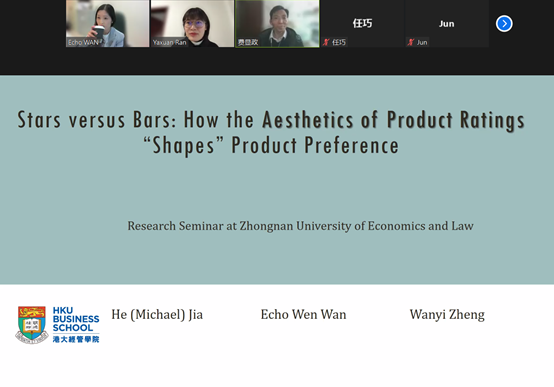Click the Yaxuan Ran name label
554x387 pixels.
[169, 42]
